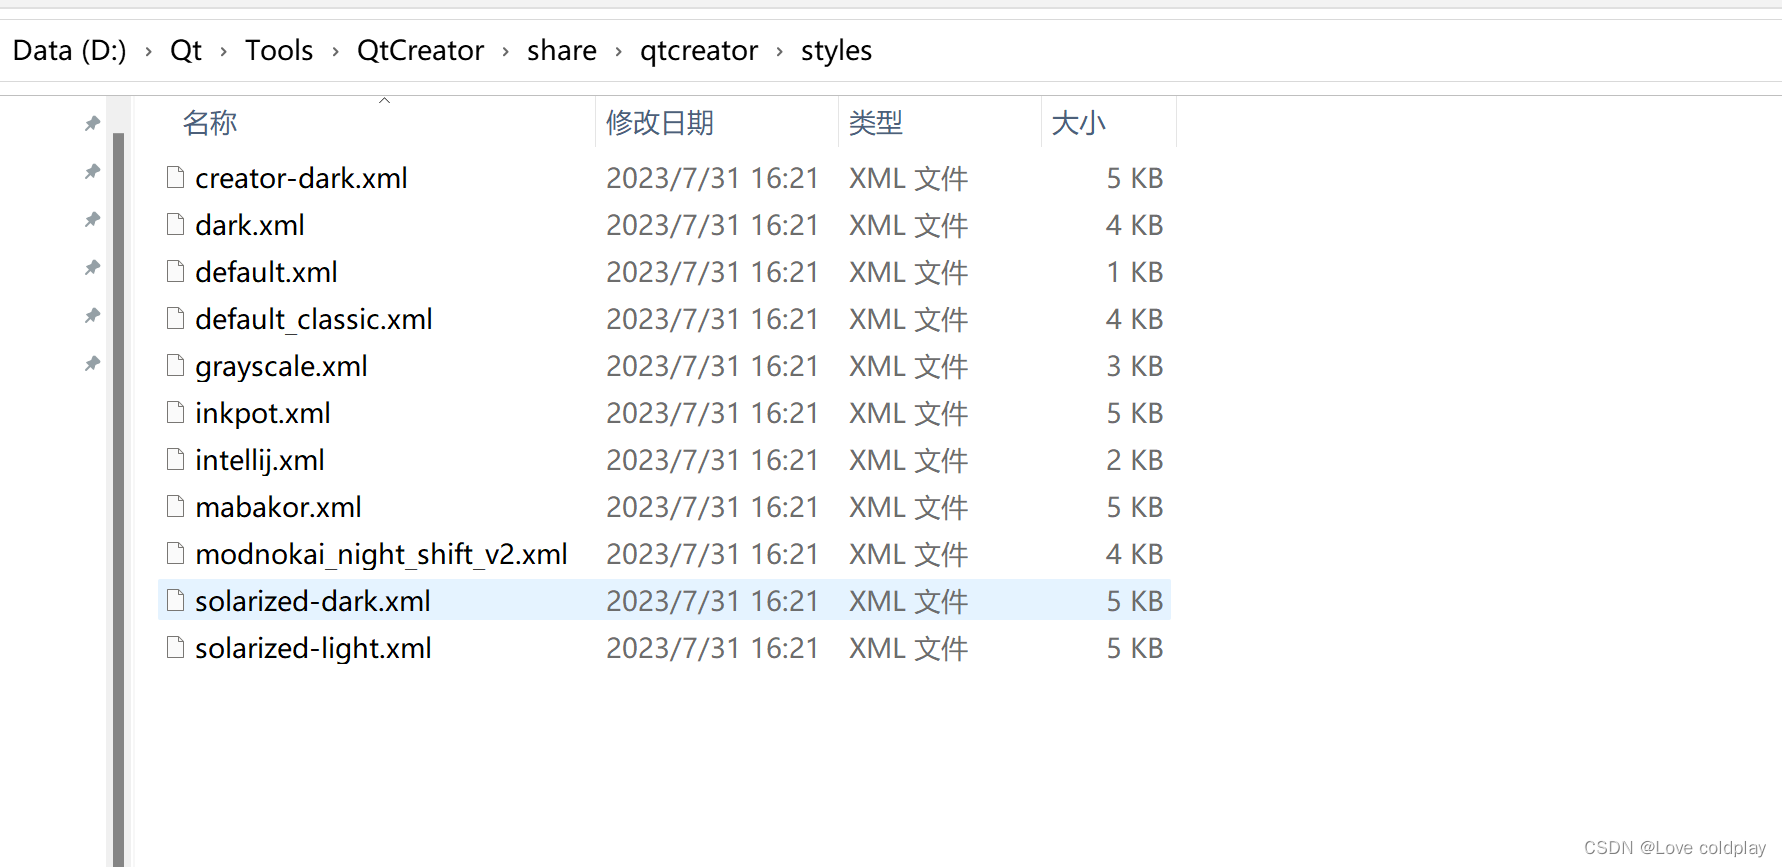Select the solarized-dark.xml file name
The height and width of the screenshot is (867, 1782).
pyautogui.click(x=313, y=601)
